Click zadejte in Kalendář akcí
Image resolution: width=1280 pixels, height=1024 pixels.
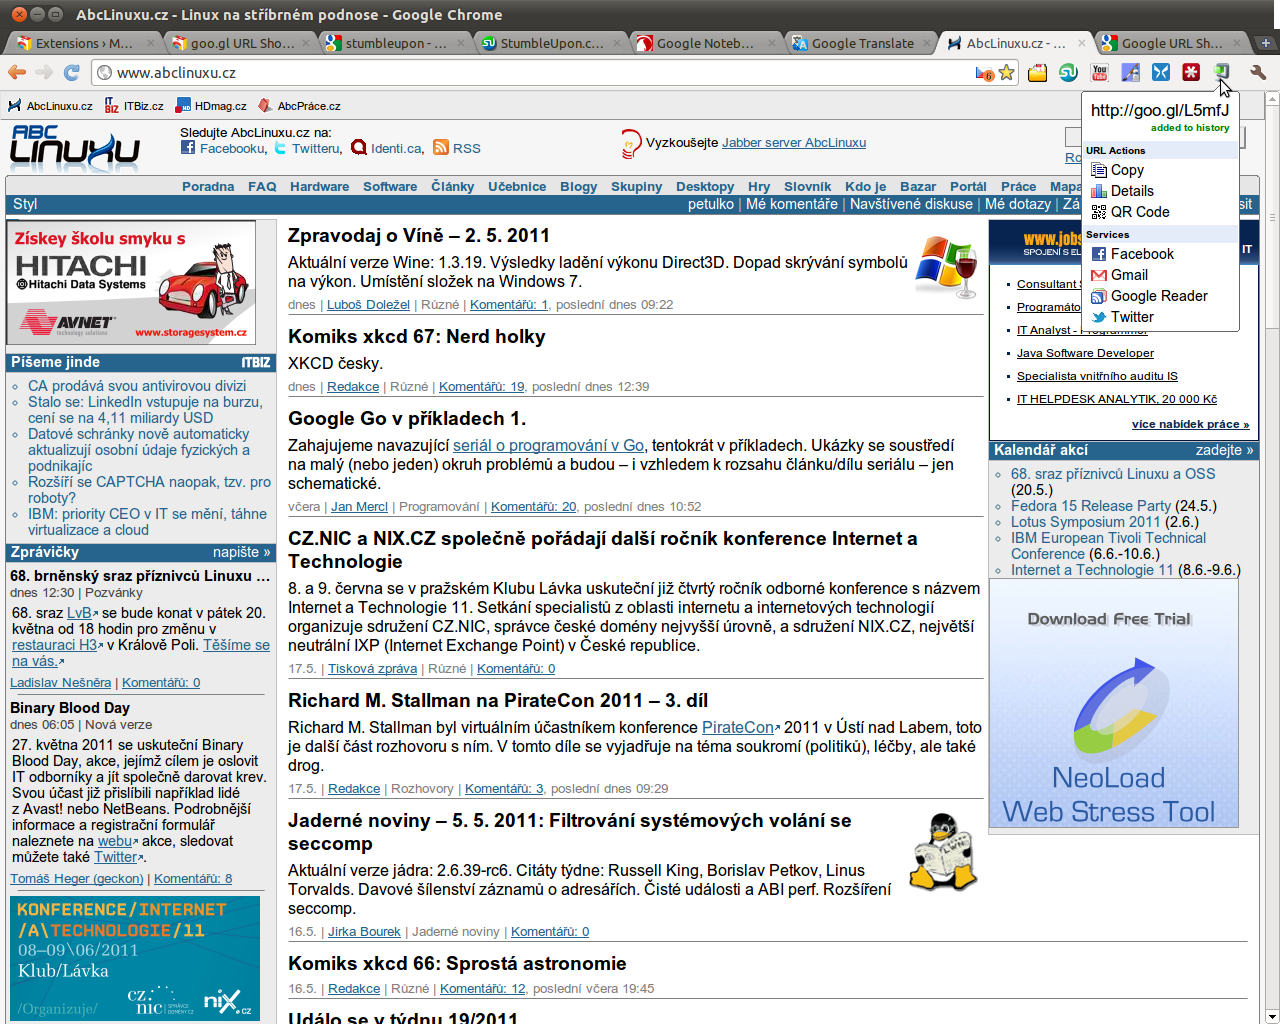[x=1224, y=450]
